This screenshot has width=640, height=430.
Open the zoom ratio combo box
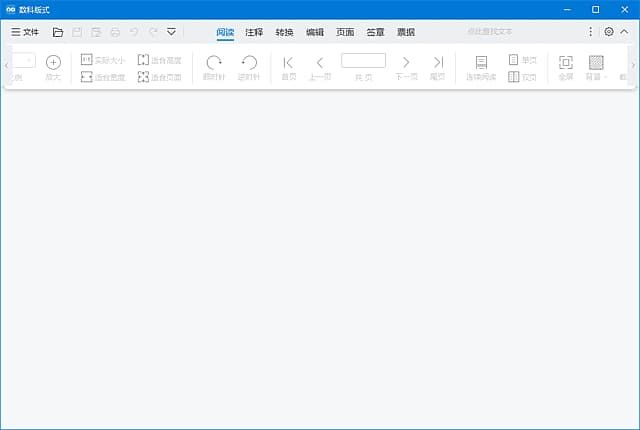24,61
